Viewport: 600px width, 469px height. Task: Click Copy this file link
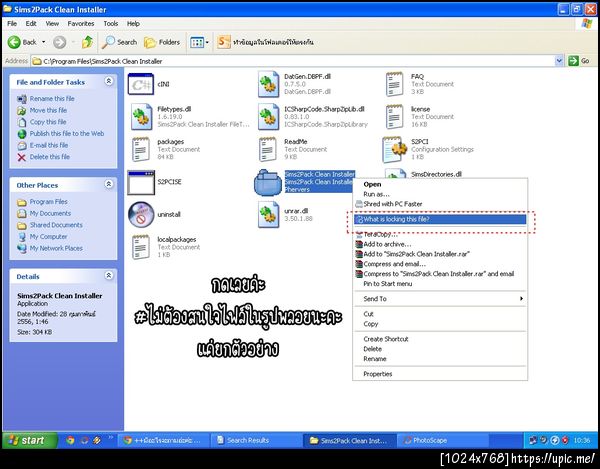(x=48, y=122)
